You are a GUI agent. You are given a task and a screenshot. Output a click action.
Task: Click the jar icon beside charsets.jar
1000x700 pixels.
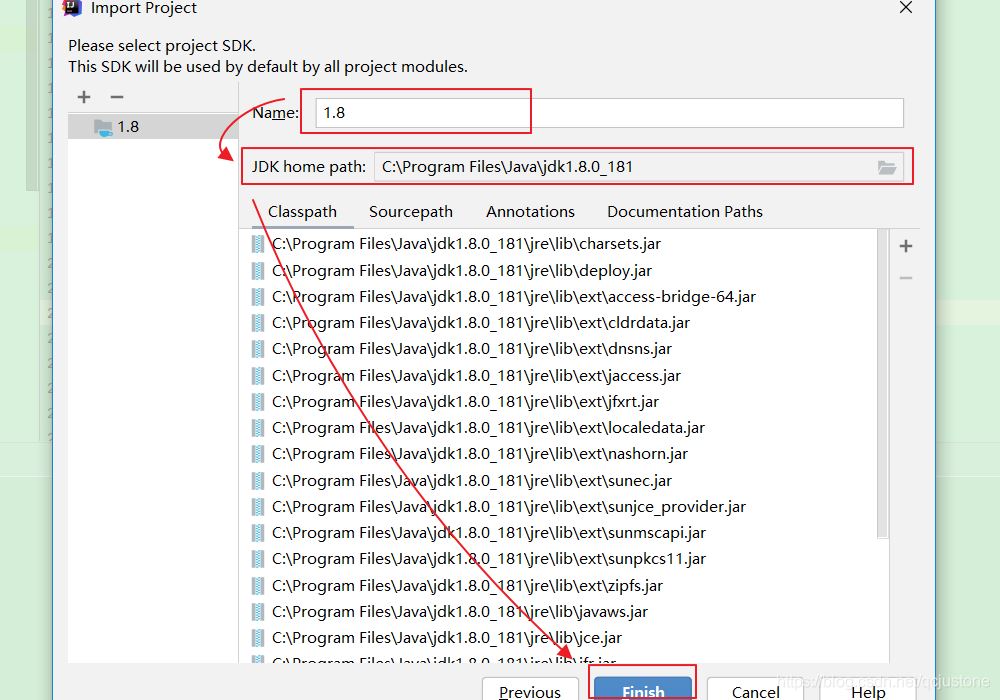tap(258, 244)
